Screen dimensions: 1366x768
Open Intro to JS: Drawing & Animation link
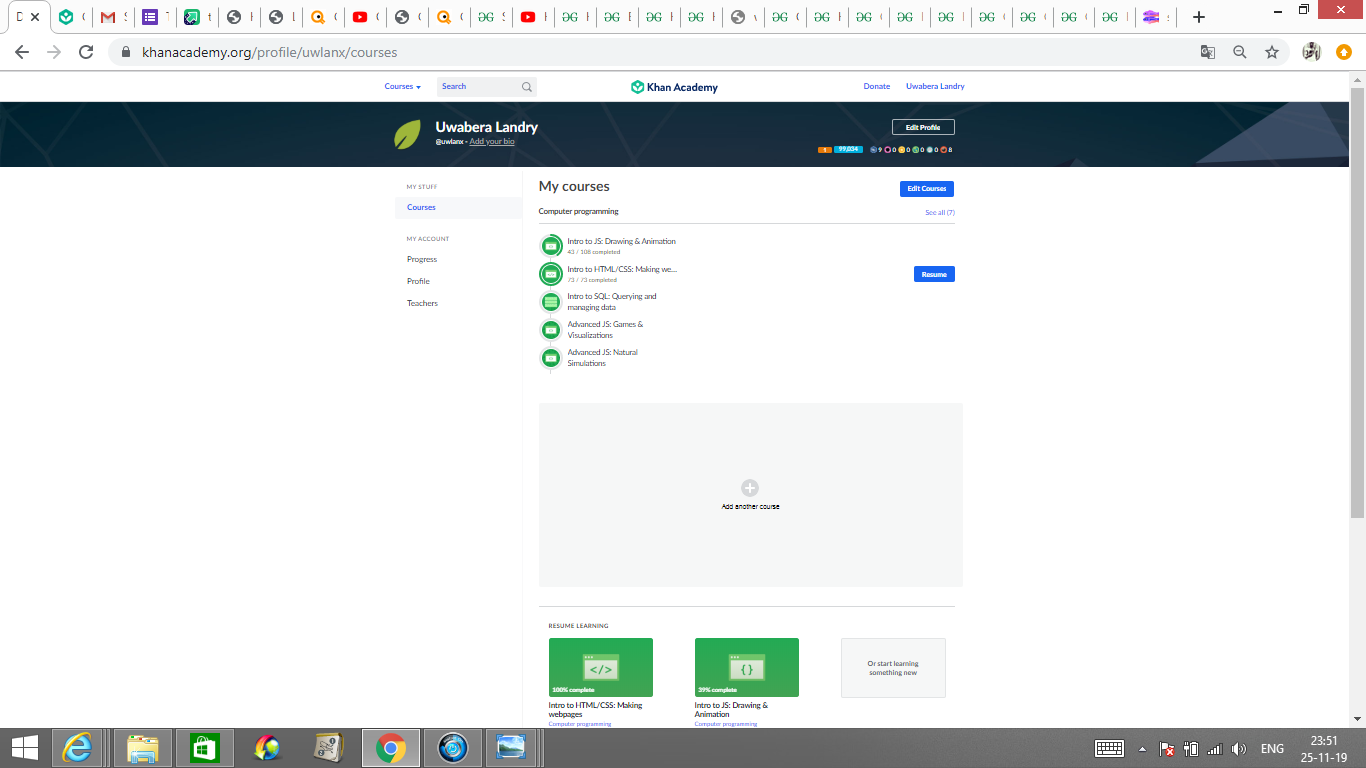(x=621, y=241)
